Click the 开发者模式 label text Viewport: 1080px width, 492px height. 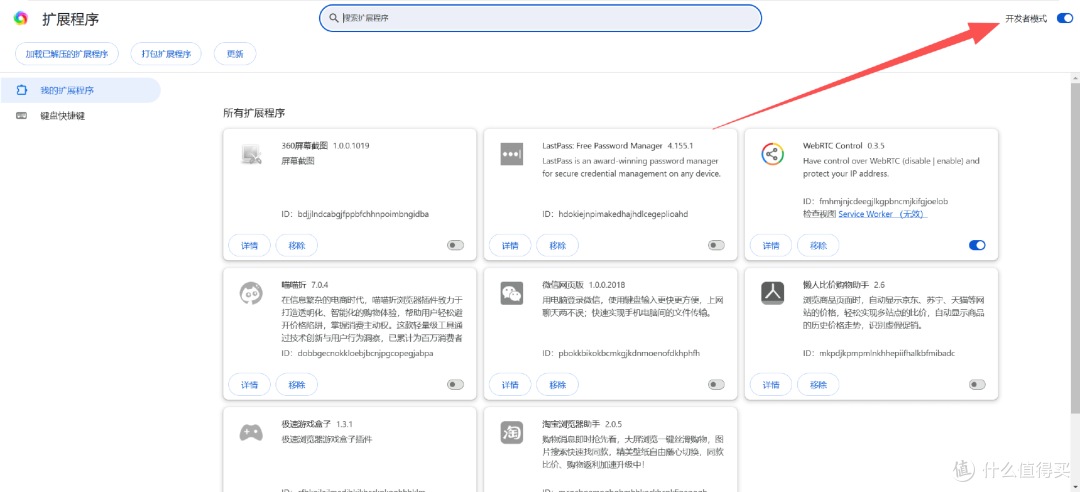click(x=1026, y=19)
